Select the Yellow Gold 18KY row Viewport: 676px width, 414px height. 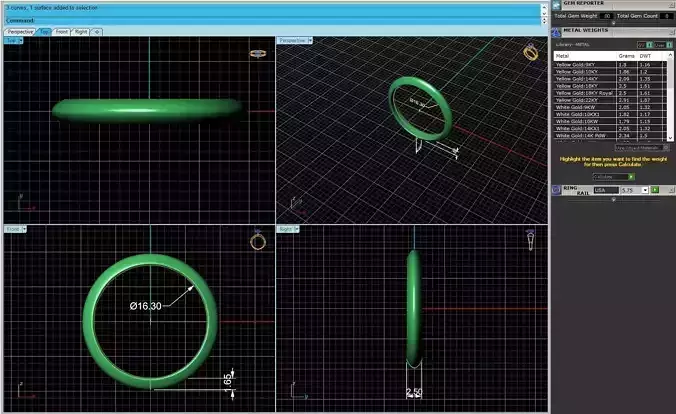point(610,86)
